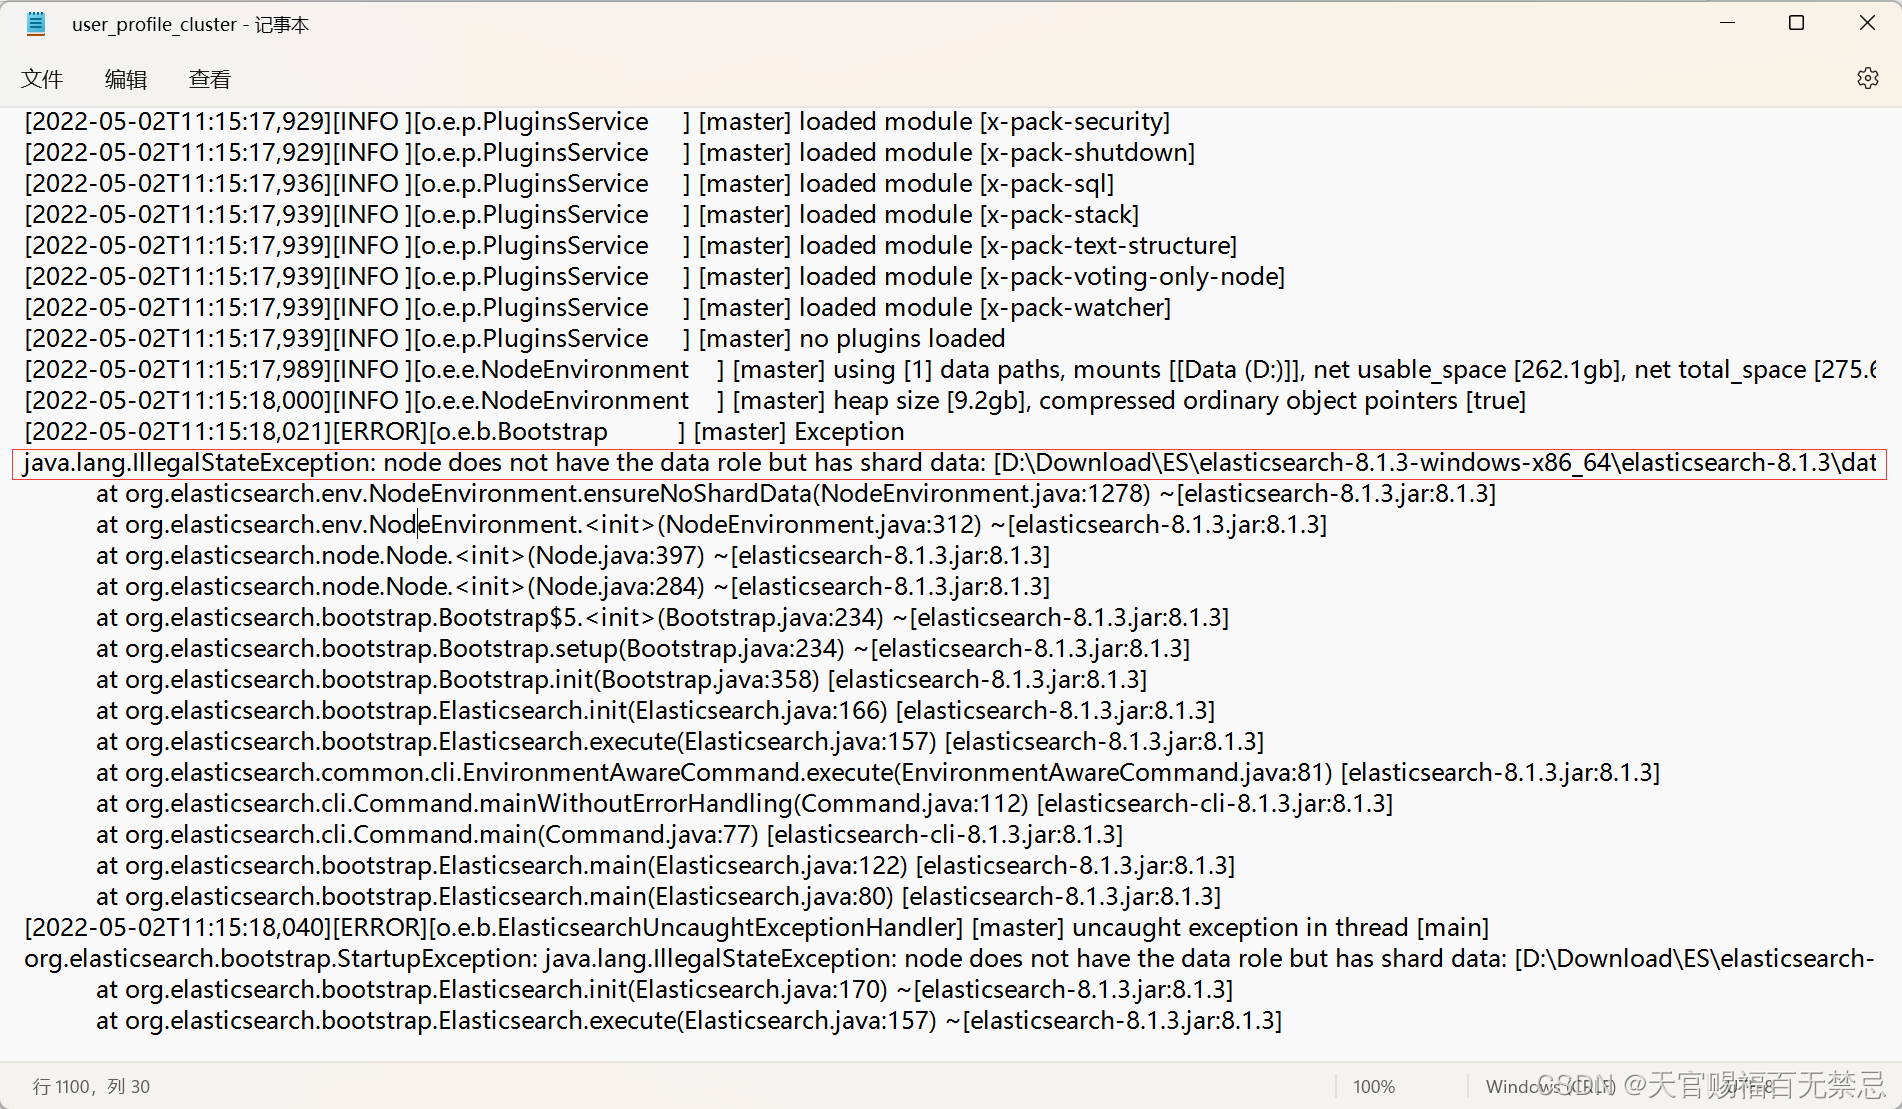This screenshot has height=1109, width=1902.
Task: Click the Elasticsearch.java:166 stack trace line
Action: [656, 711]
